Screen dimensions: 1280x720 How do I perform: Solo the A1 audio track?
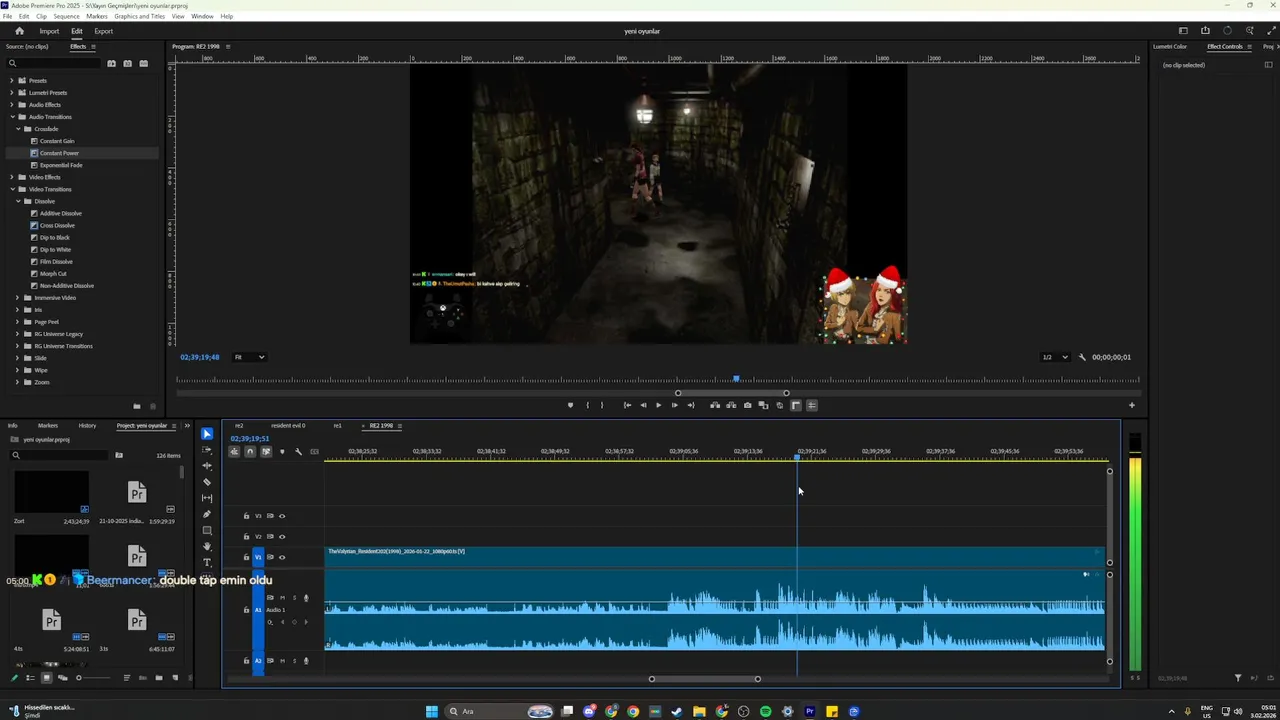tap(294, 598)
